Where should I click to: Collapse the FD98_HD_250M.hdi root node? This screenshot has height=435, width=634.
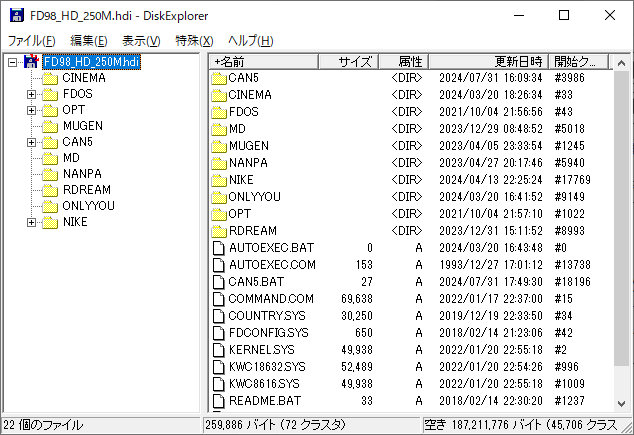pyautogui.click(x=12, y=62)
